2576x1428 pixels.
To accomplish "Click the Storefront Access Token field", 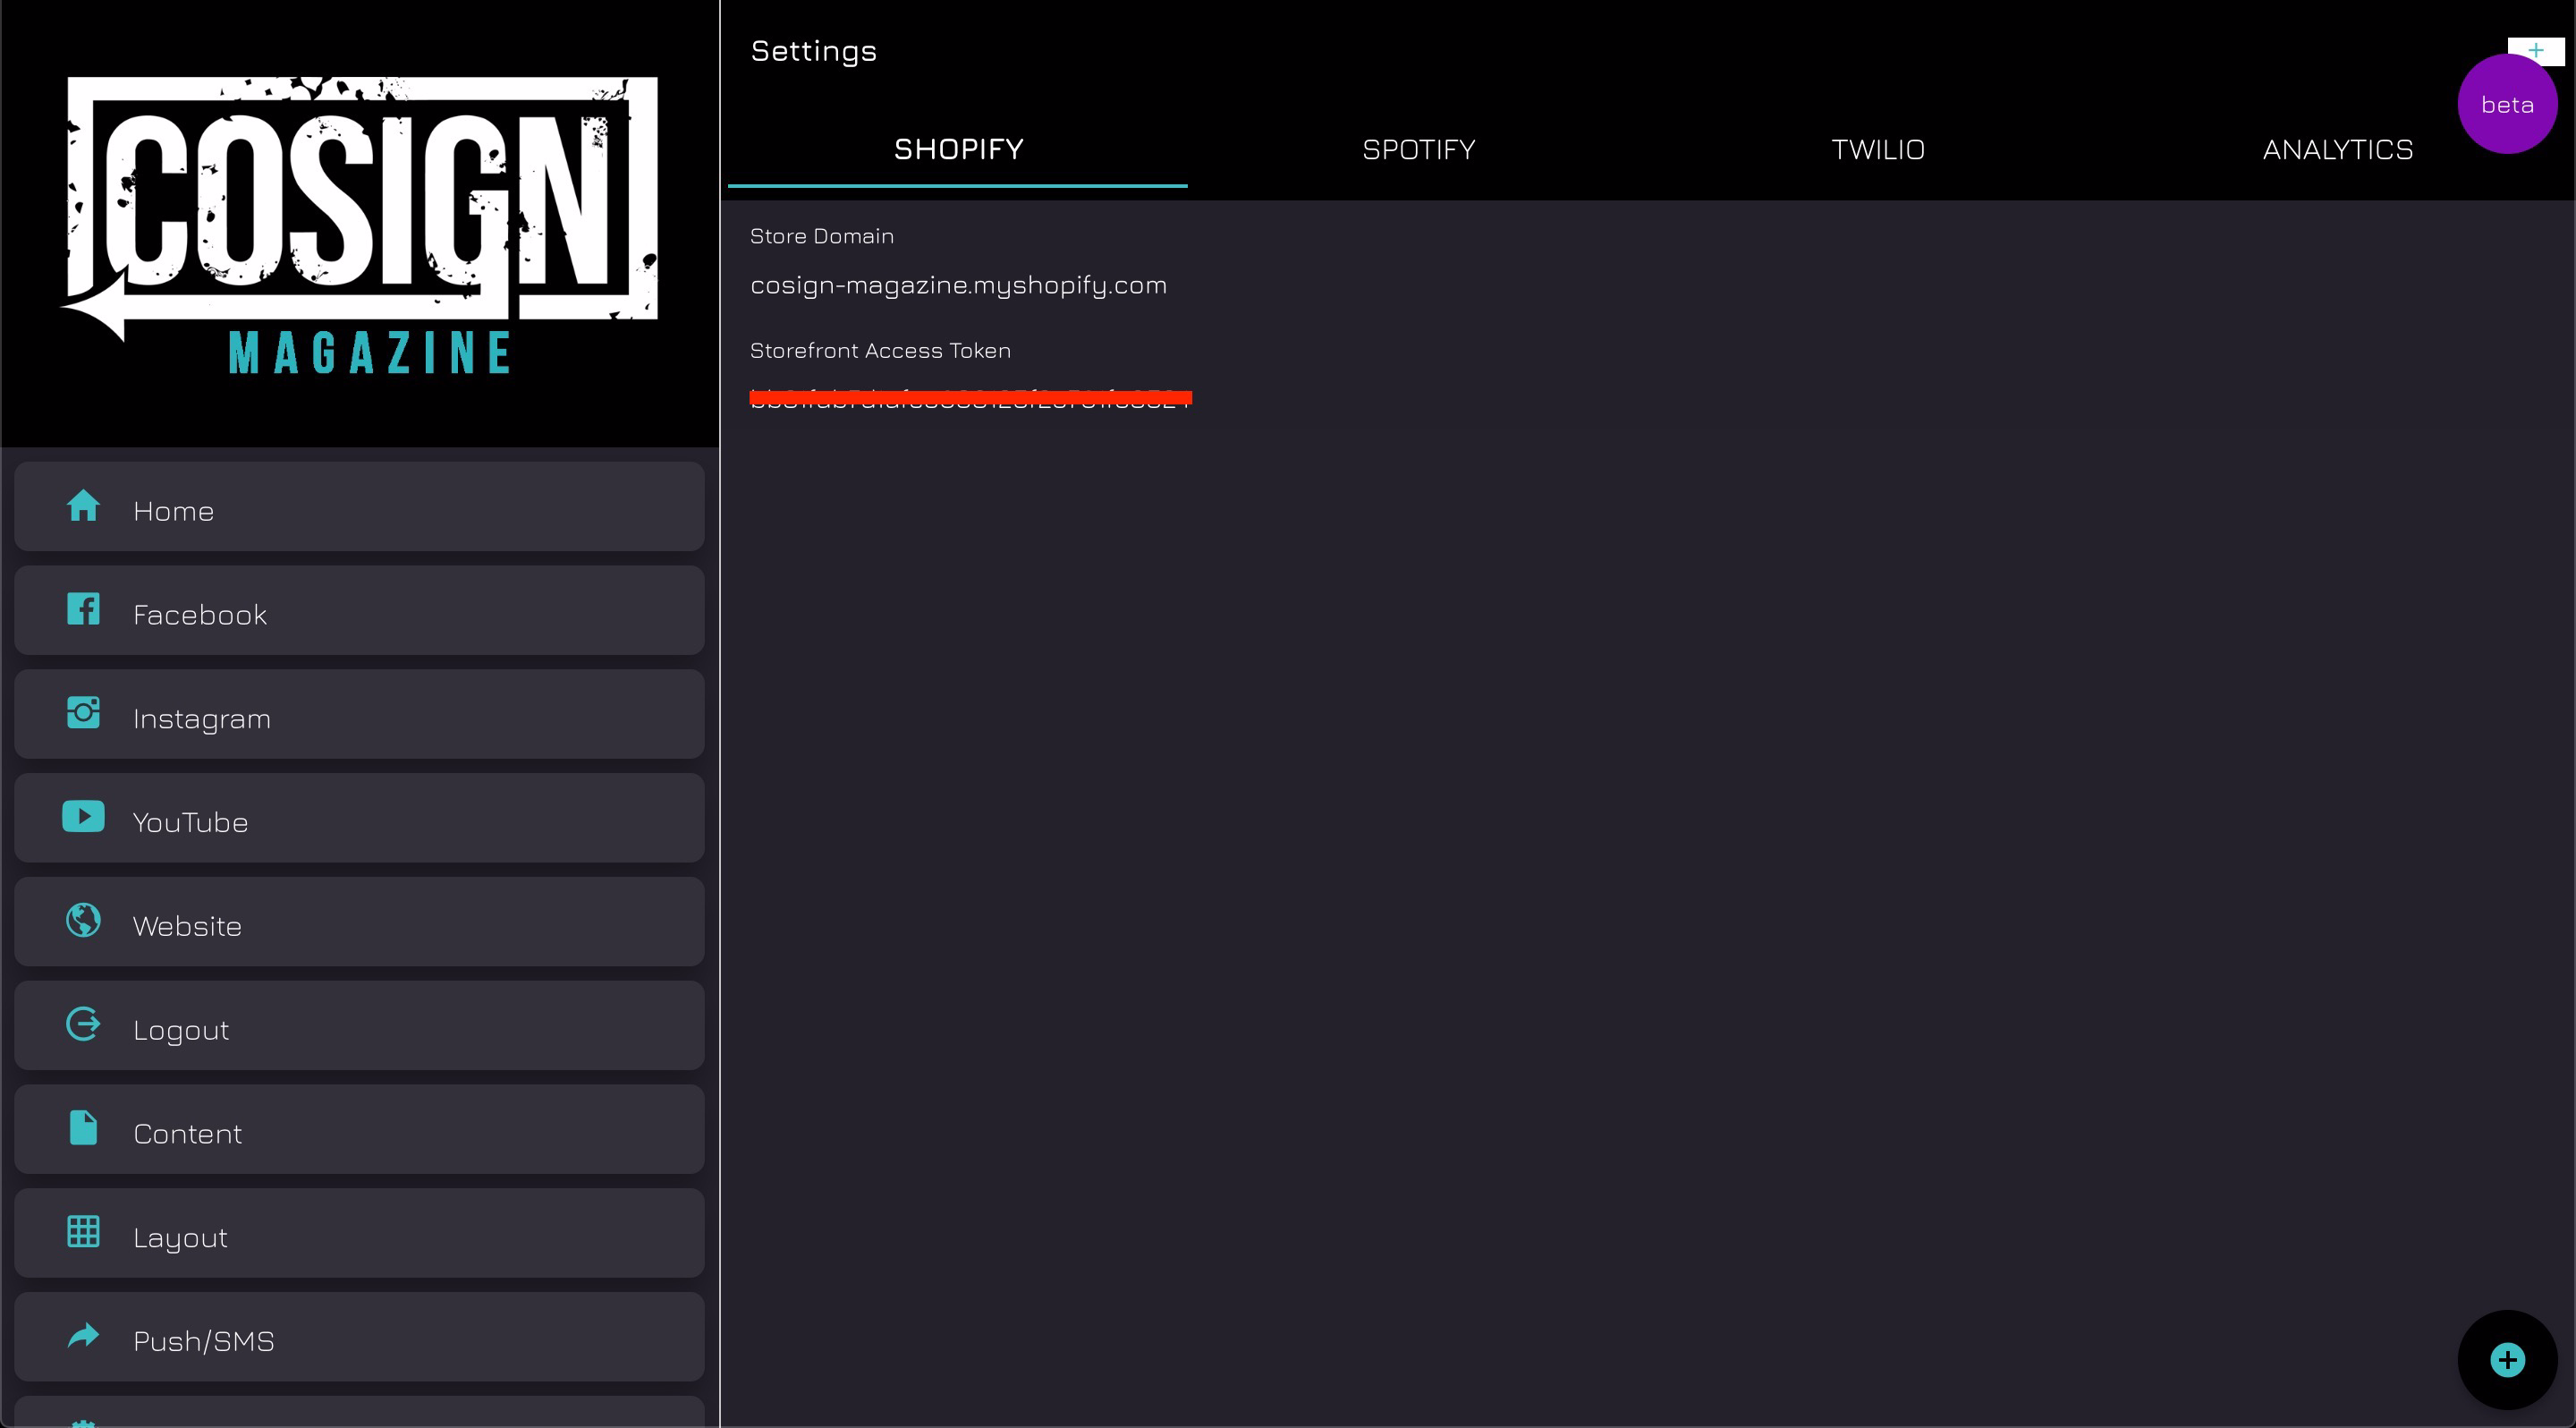I will click(970, 399).
